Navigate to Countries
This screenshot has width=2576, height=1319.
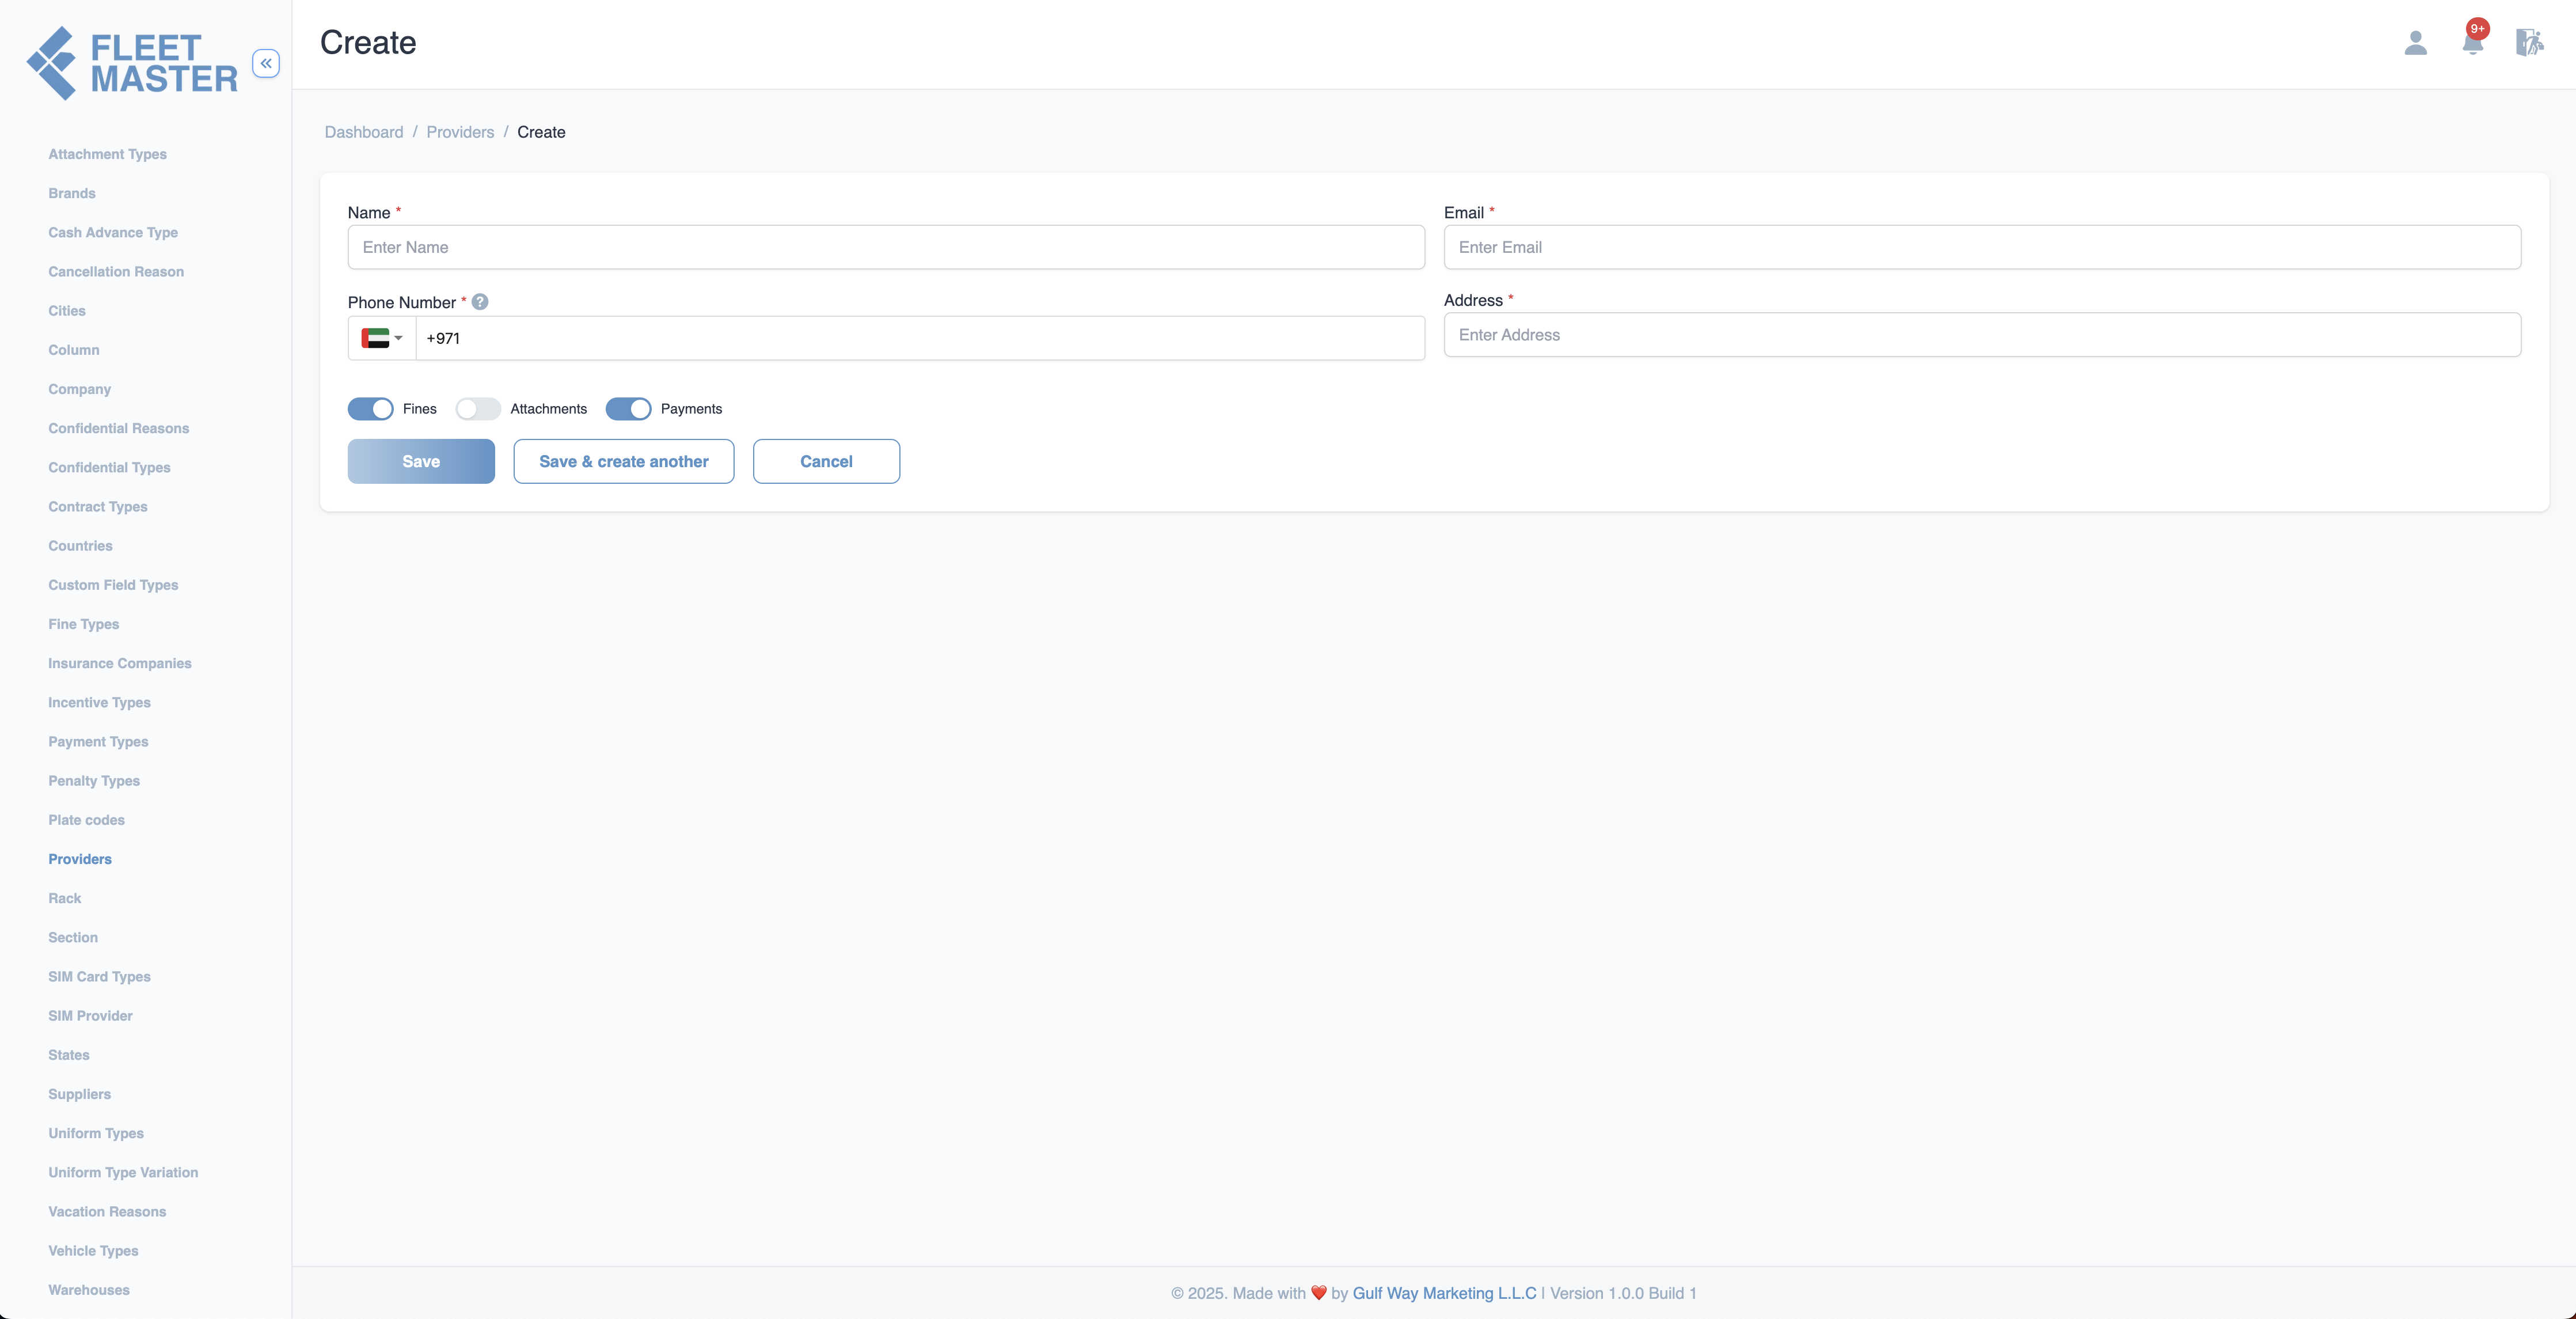(x=80, y=546)
